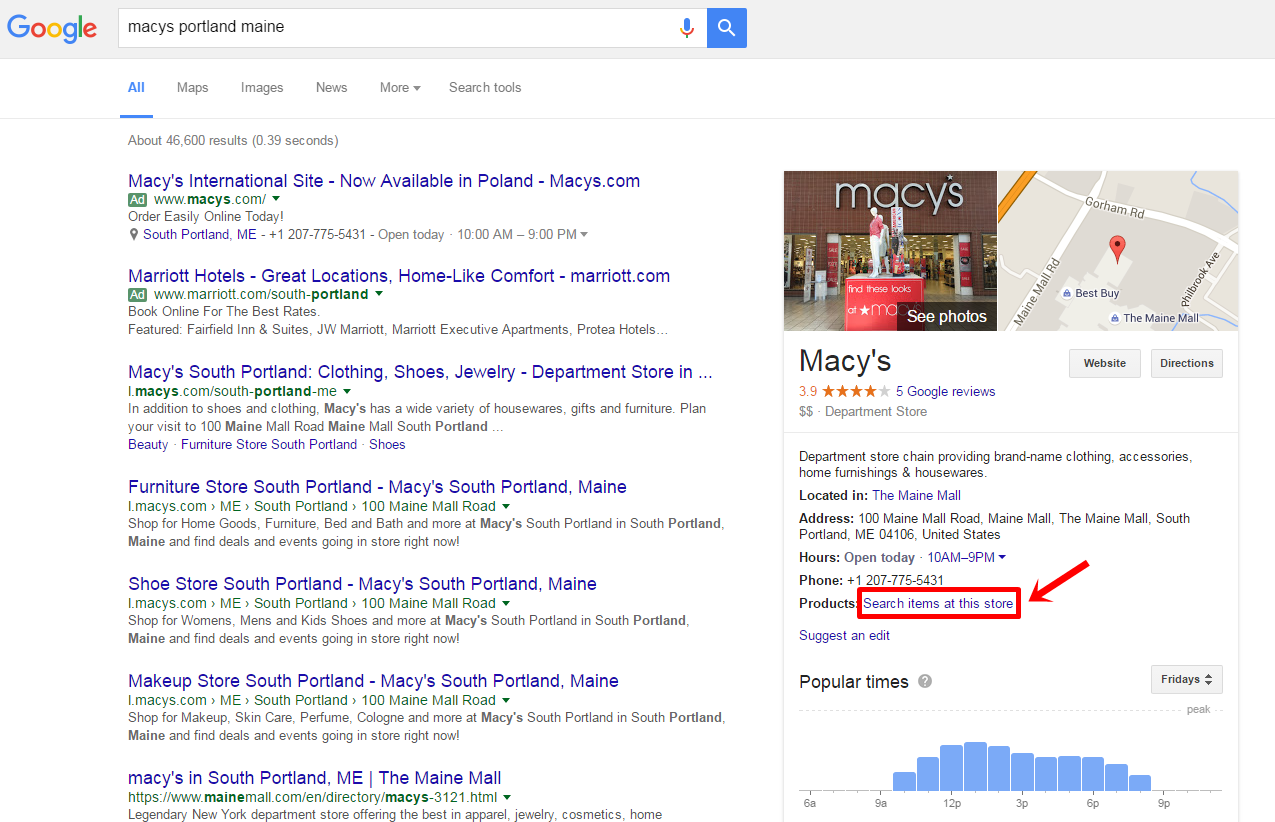This screenshot has width=1275, height=822.
Task: Click the 12p bar in Popular times chart
Action: (952, 768)
